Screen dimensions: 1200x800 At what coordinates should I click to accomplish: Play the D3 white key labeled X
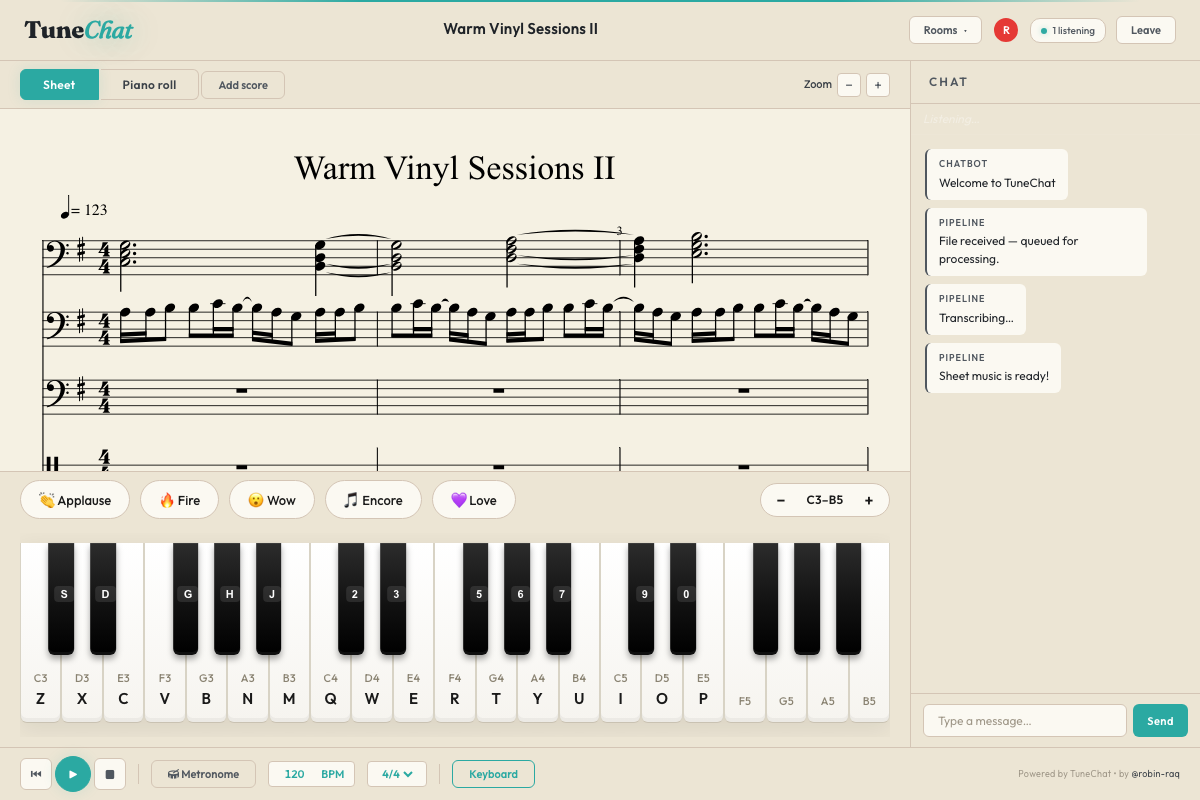[82, 690]
